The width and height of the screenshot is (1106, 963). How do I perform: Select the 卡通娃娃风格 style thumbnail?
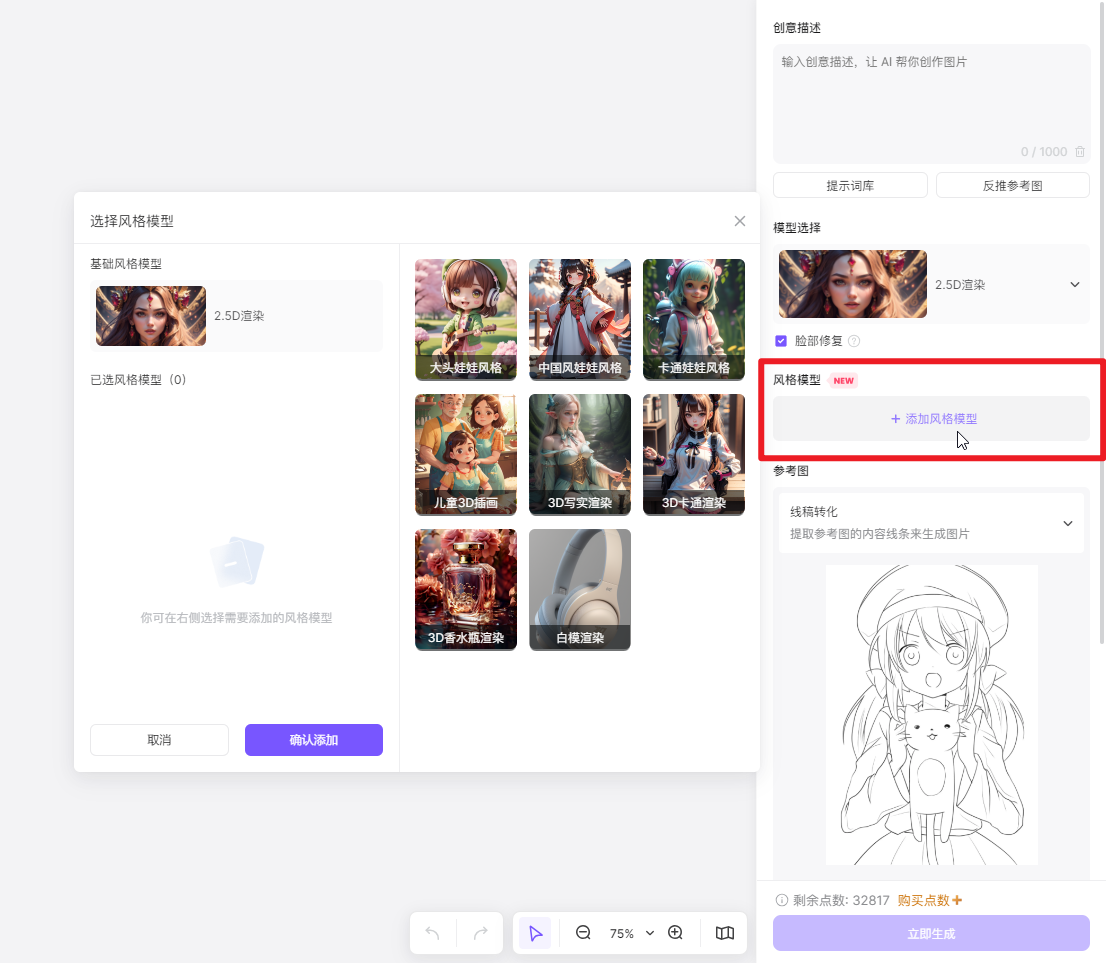[x=693, y=320]
